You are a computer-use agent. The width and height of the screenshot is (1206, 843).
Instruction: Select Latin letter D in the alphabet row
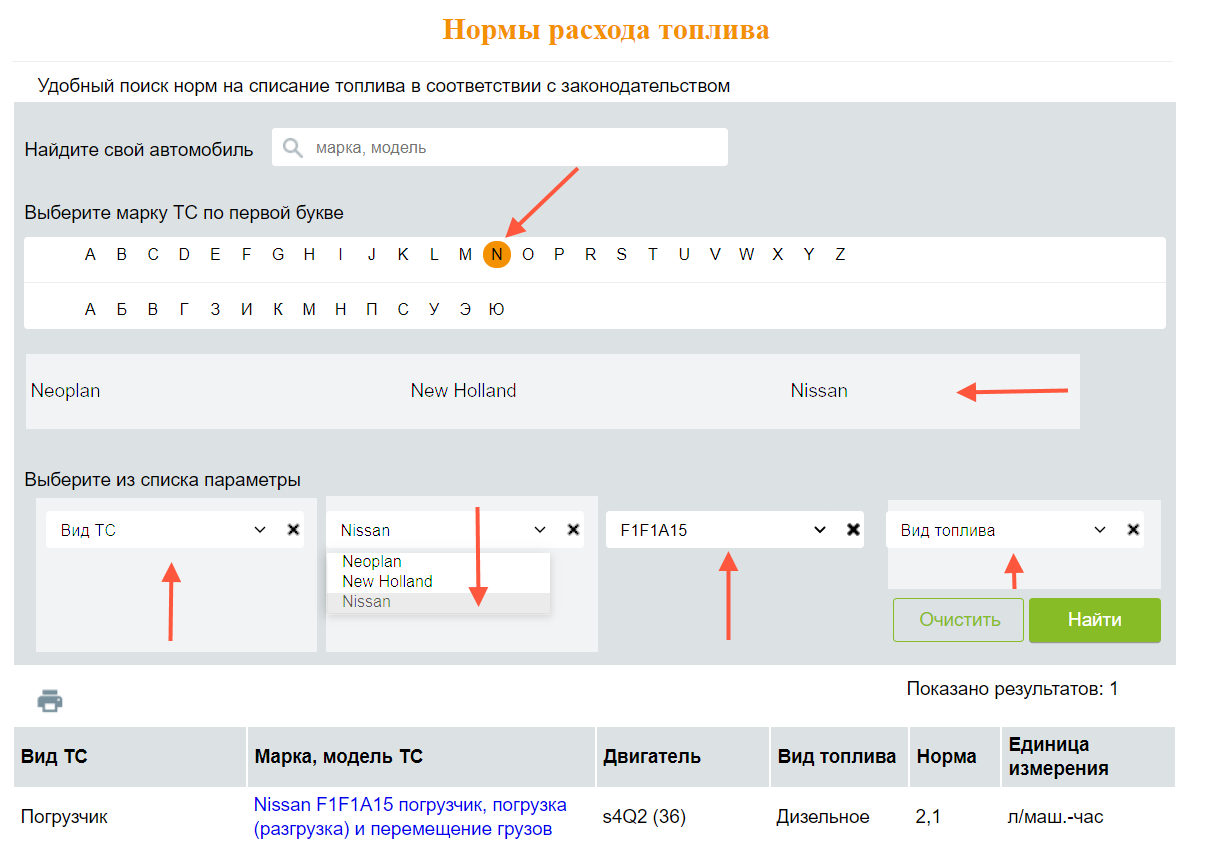coord(184,255)
